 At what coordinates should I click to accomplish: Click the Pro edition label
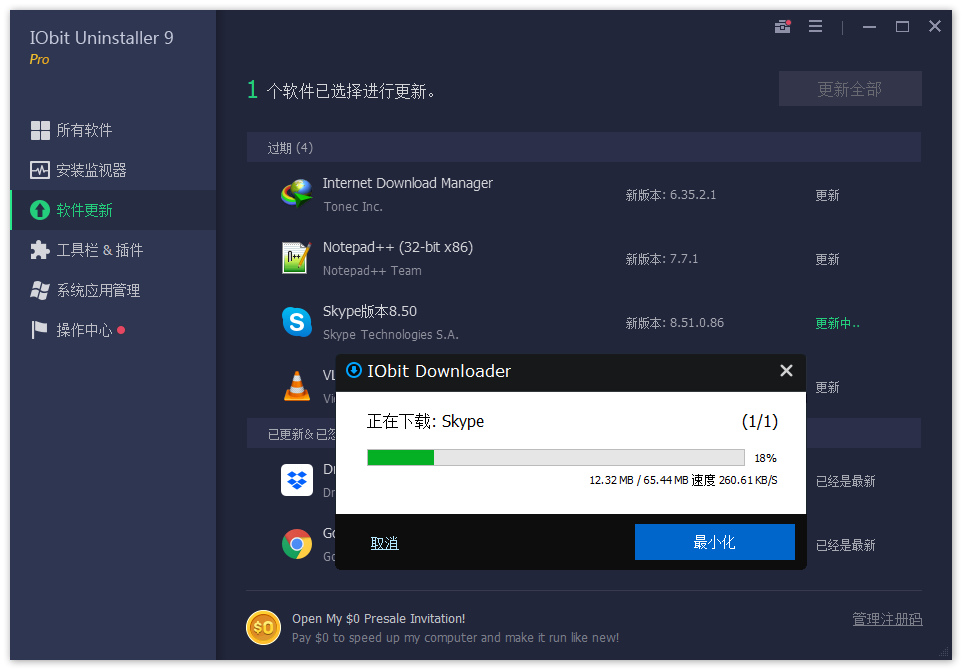tap(39, 60)
